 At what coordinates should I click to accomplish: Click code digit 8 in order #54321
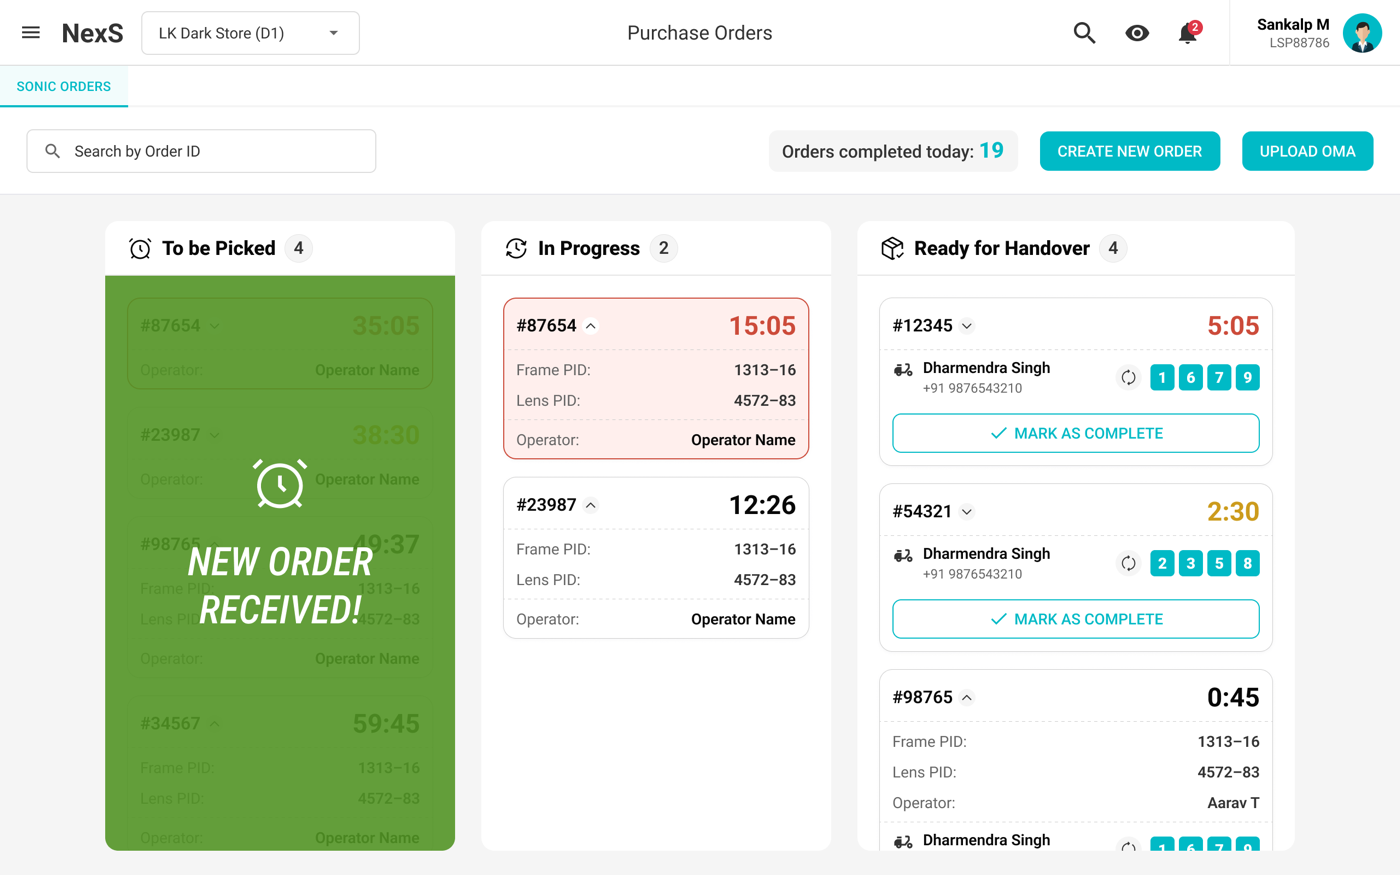[x=1247, y=563]
